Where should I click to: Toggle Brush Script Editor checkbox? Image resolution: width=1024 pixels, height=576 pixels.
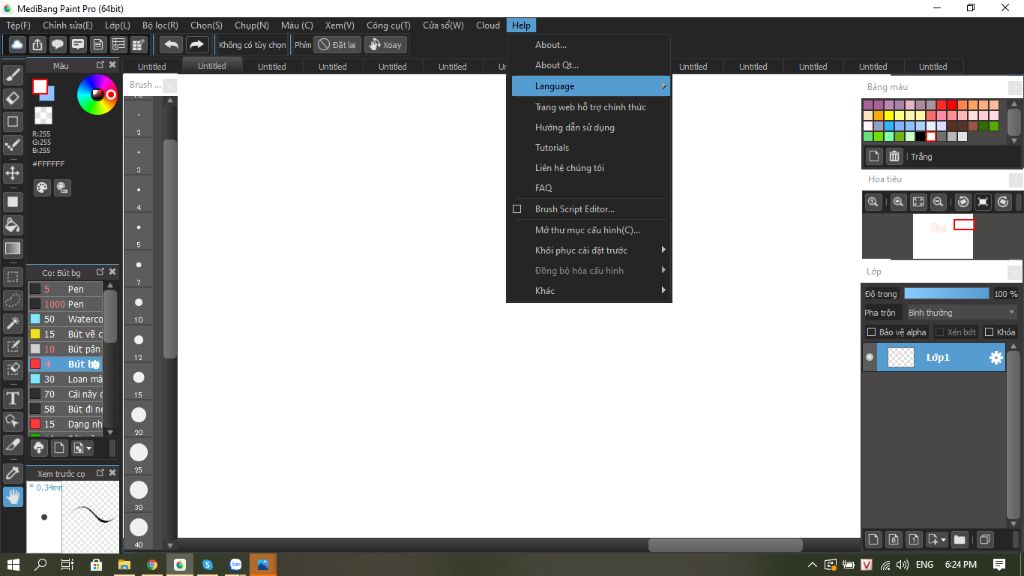pos(517,209)
